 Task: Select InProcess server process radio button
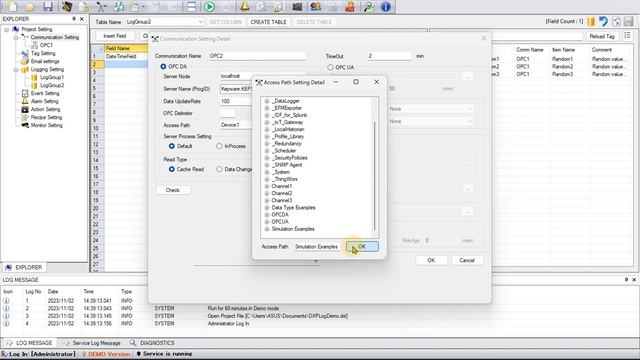(x=220, y=146)
